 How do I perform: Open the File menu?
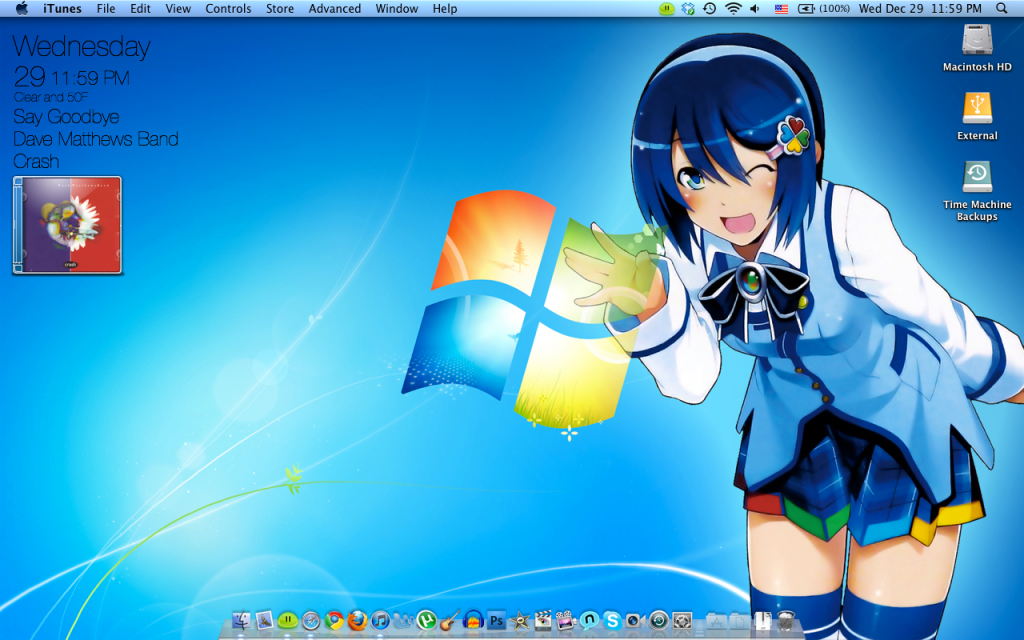pyautogui.click(x=106, y=8)
